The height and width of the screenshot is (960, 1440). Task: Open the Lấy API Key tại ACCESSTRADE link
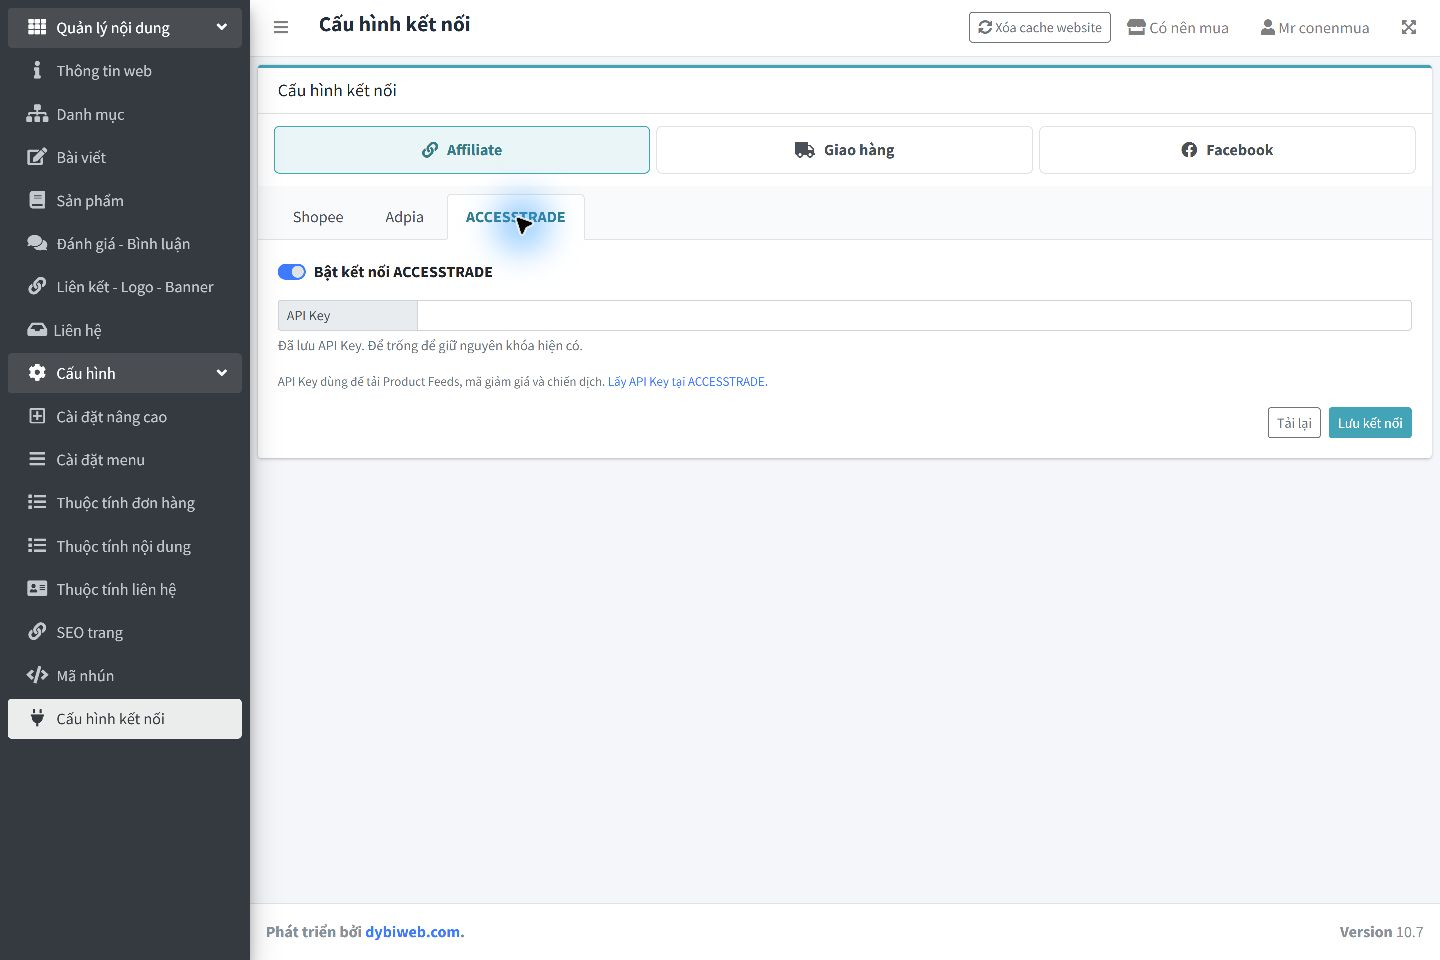coord(686,382)
